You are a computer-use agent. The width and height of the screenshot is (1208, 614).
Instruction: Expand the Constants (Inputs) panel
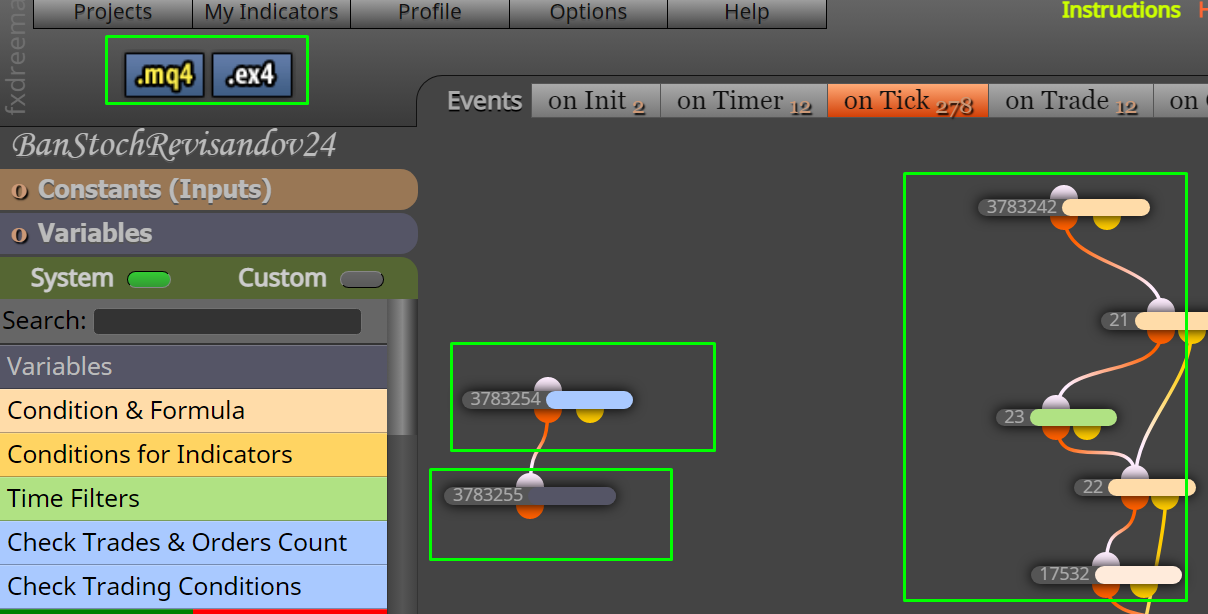pyautogui.click(x=208, y=190)
